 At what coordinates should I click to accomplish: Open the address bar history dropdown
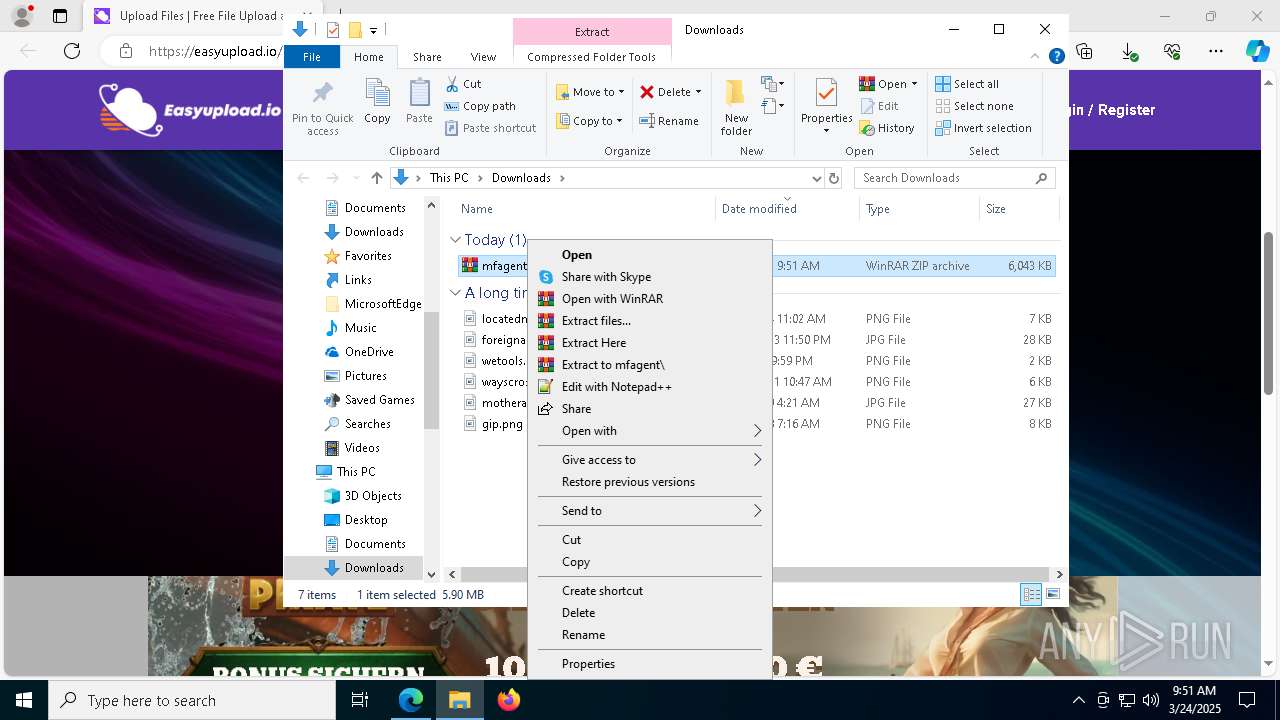816,178
